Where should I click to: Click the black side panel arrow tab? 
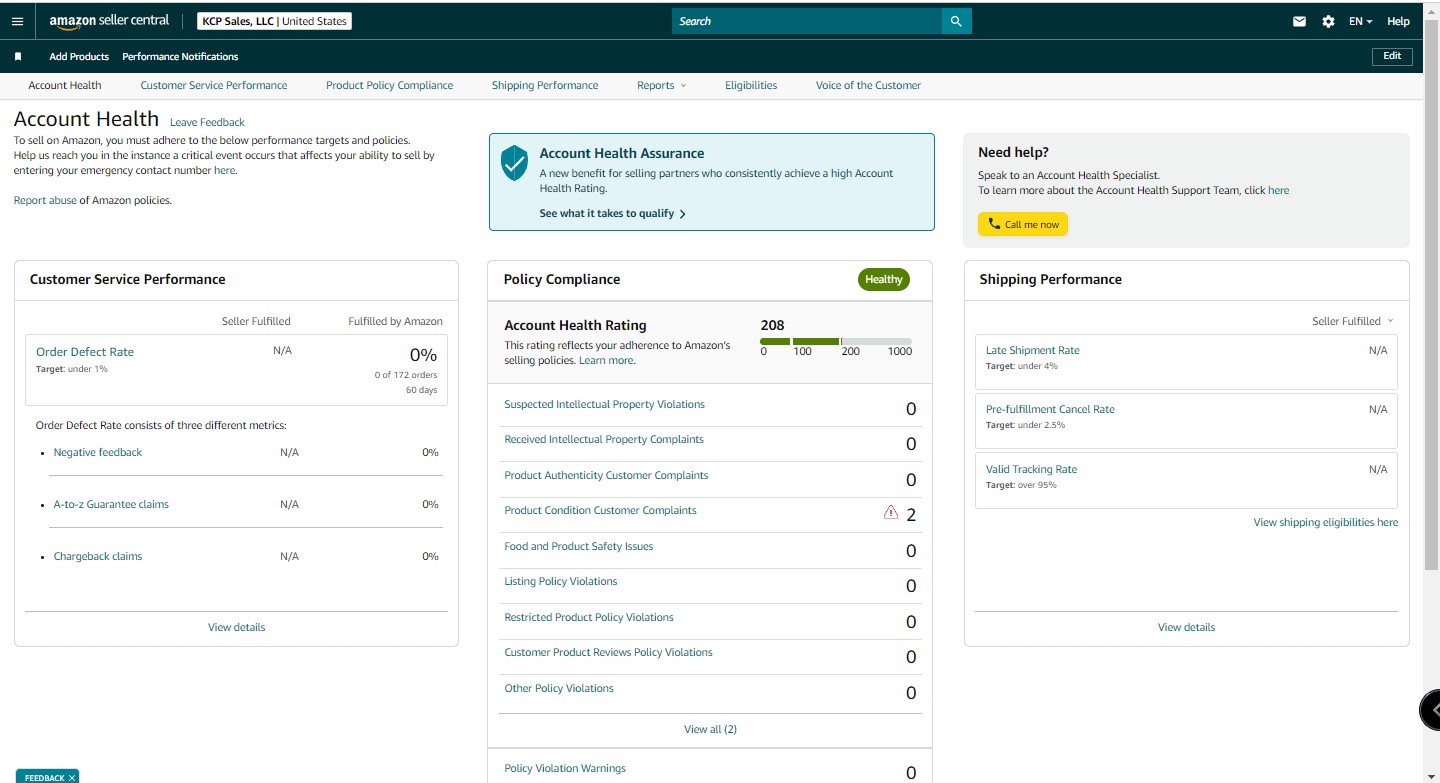(x=1430, y=710)
